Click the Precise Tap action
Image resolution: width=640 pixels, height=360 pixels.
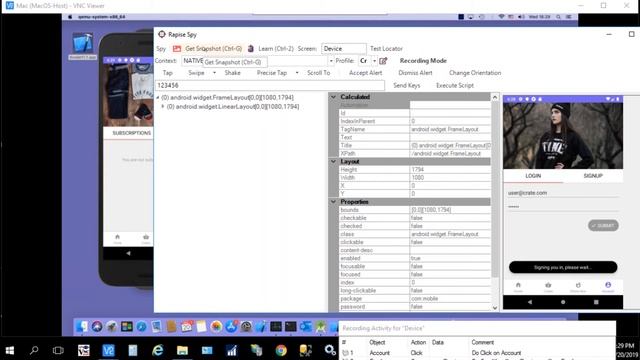(272, 73)
